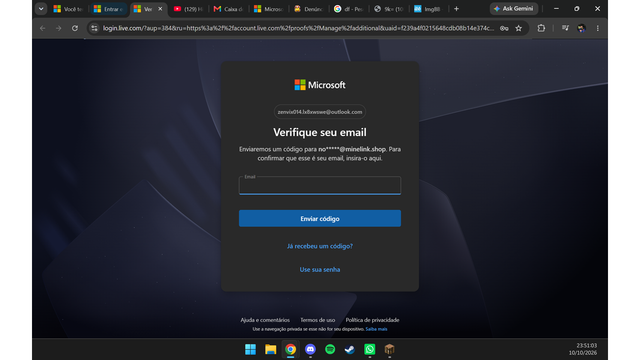This screenshot has height=360, width=640.
Task: Switch to the 'Denúnc' tab
Action: pyautogui.click(x=308, y=9)
